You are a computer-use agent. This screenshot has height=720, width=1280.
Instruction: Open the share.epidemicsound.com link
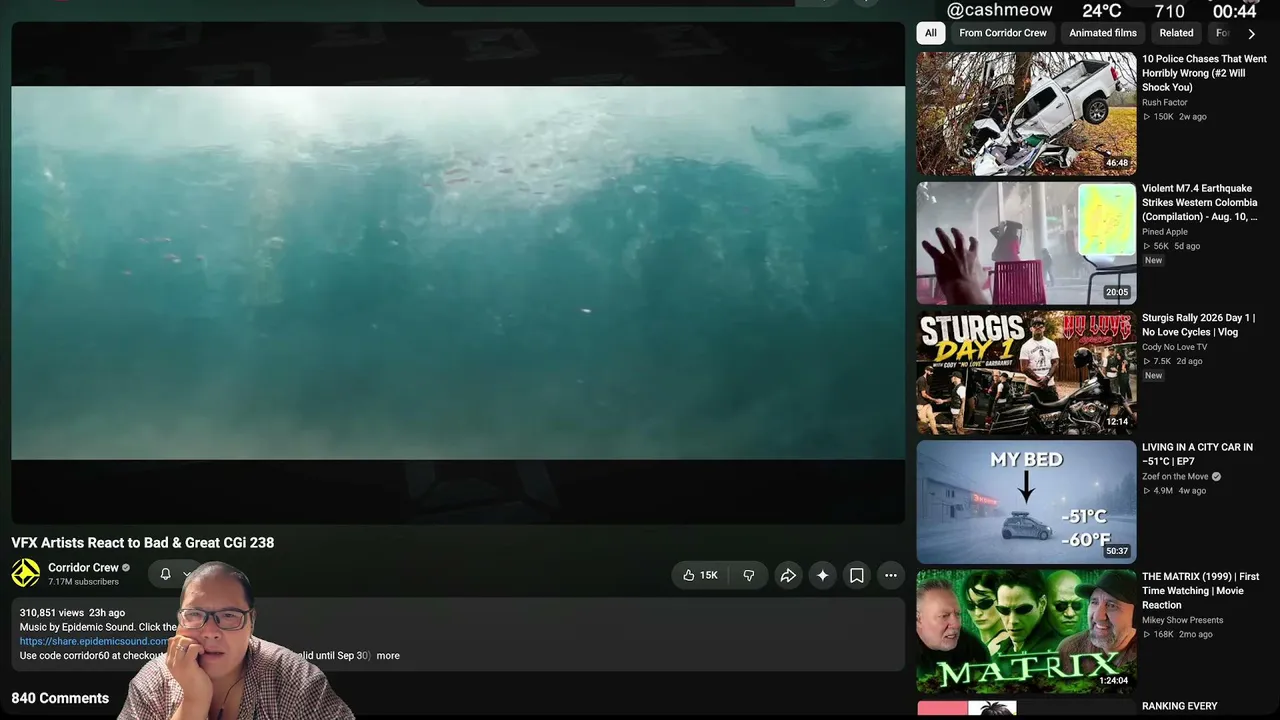(x=95, y=641)
